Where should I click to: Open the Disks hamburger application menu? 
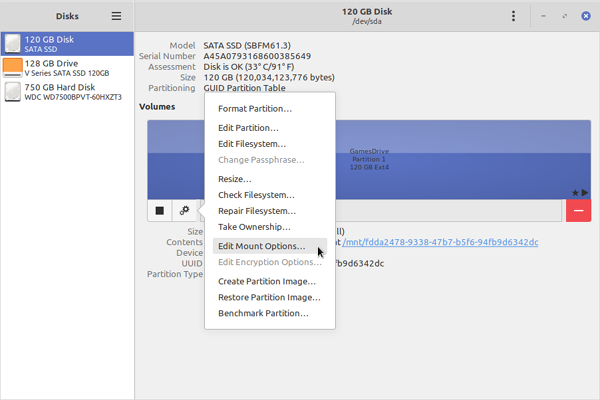coord(116,16)
